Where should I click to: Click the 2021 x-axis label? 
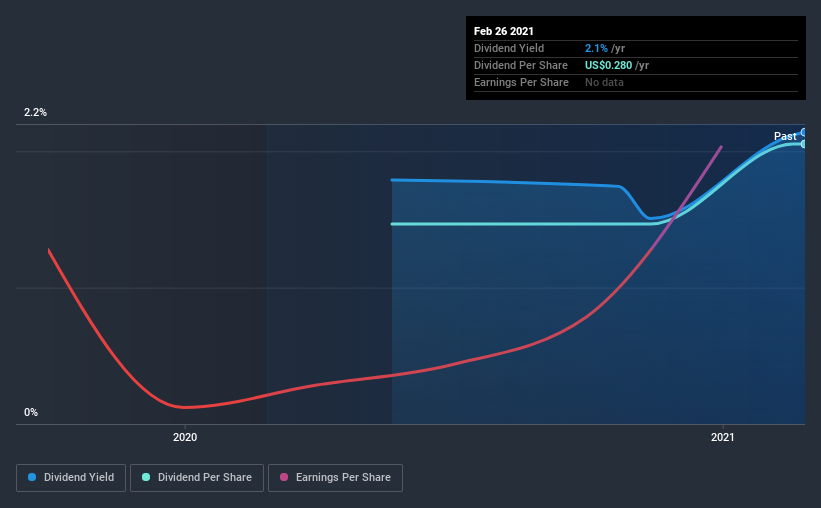coord(723,437)
